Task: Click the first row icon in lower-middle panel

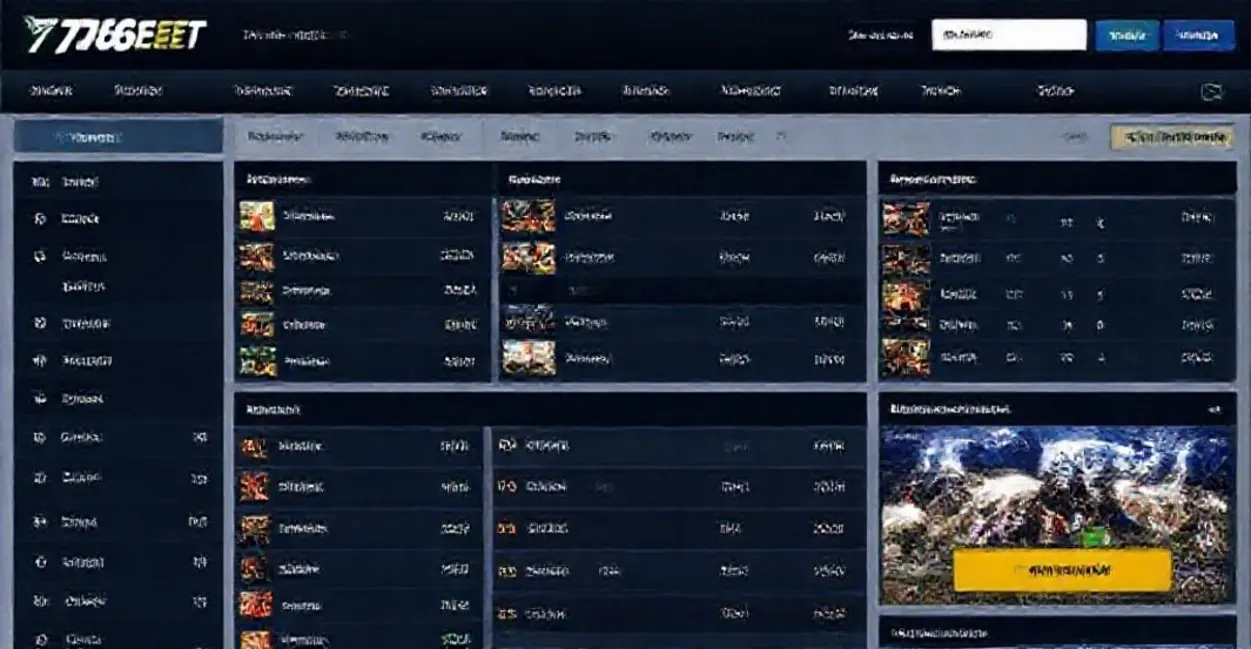Action: pos(507,445)
